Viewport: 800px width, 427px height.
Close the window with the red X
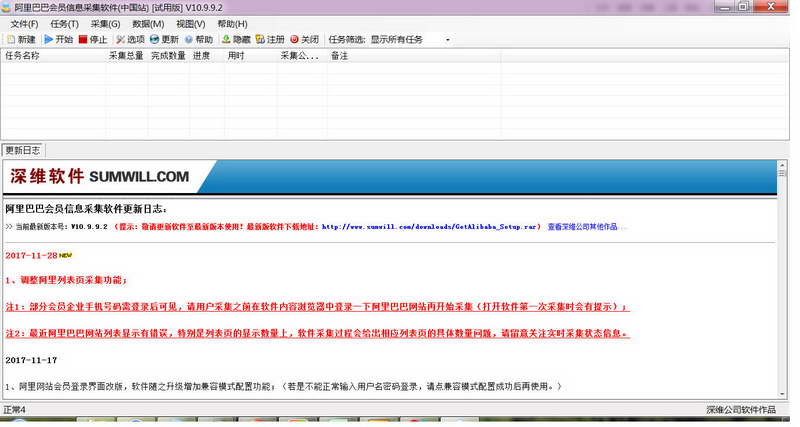770,7
